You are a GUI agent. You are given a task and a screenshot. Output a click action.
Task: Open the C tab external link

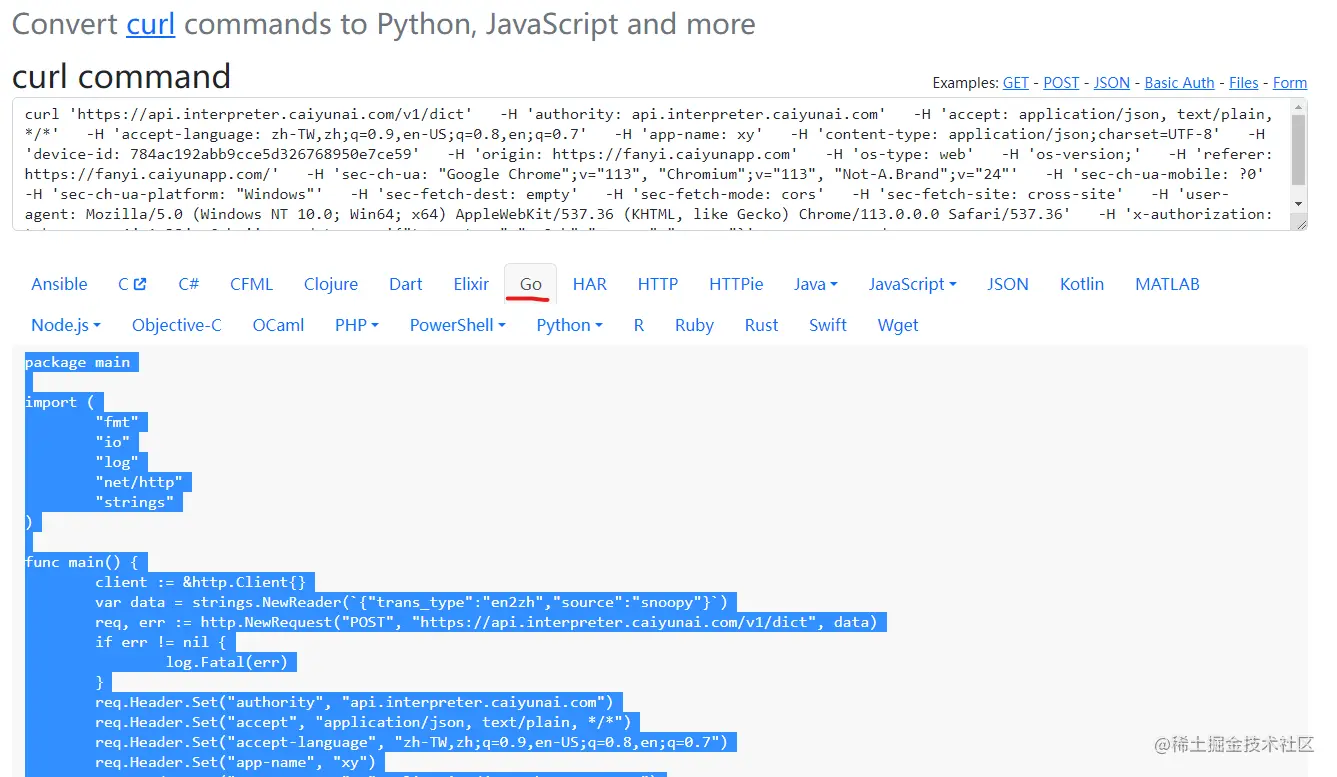(x=132, y=284)
